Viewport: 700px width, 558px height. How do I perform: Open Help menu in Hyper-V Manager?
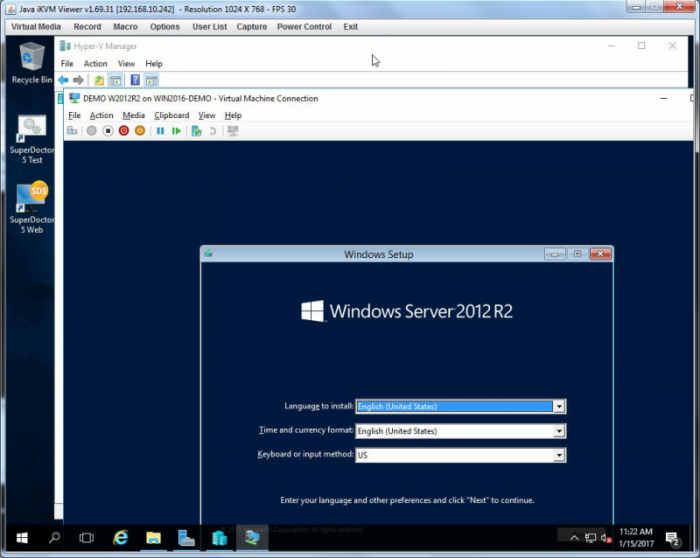pos(154,63)
